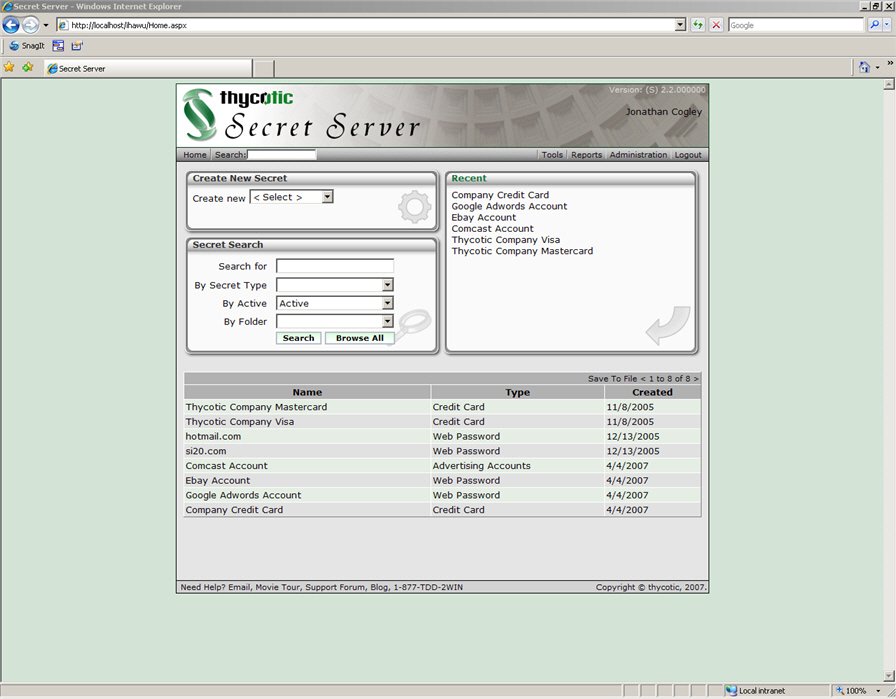Image resolution: width=896 pixels, height=699 pixels.
Task: Click the toolbar overflow chevron
Action: pos(890,63)
